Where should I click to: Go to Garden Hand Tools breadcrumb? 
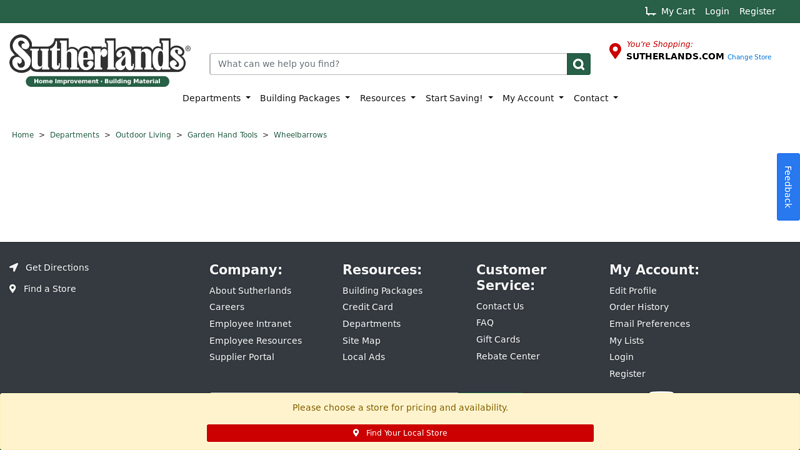(222, 135)
